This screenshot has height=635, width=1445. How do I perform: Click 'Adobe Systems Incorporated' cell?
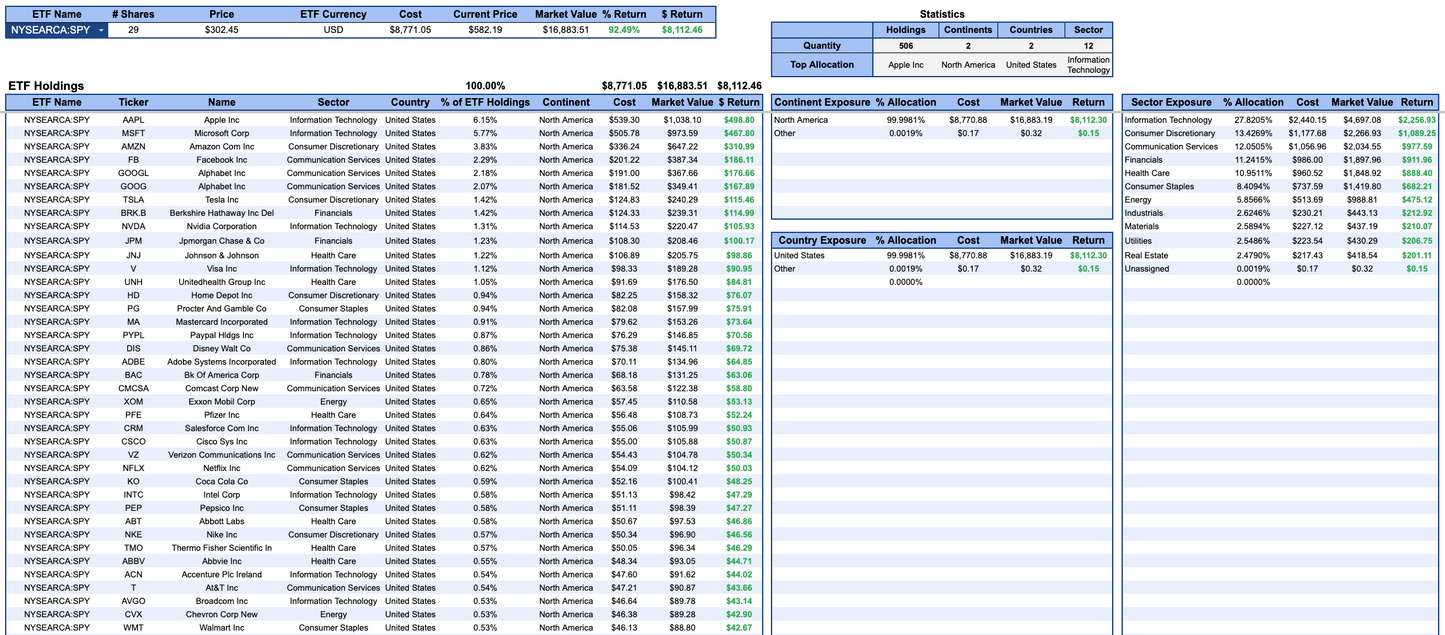[221, 362]
